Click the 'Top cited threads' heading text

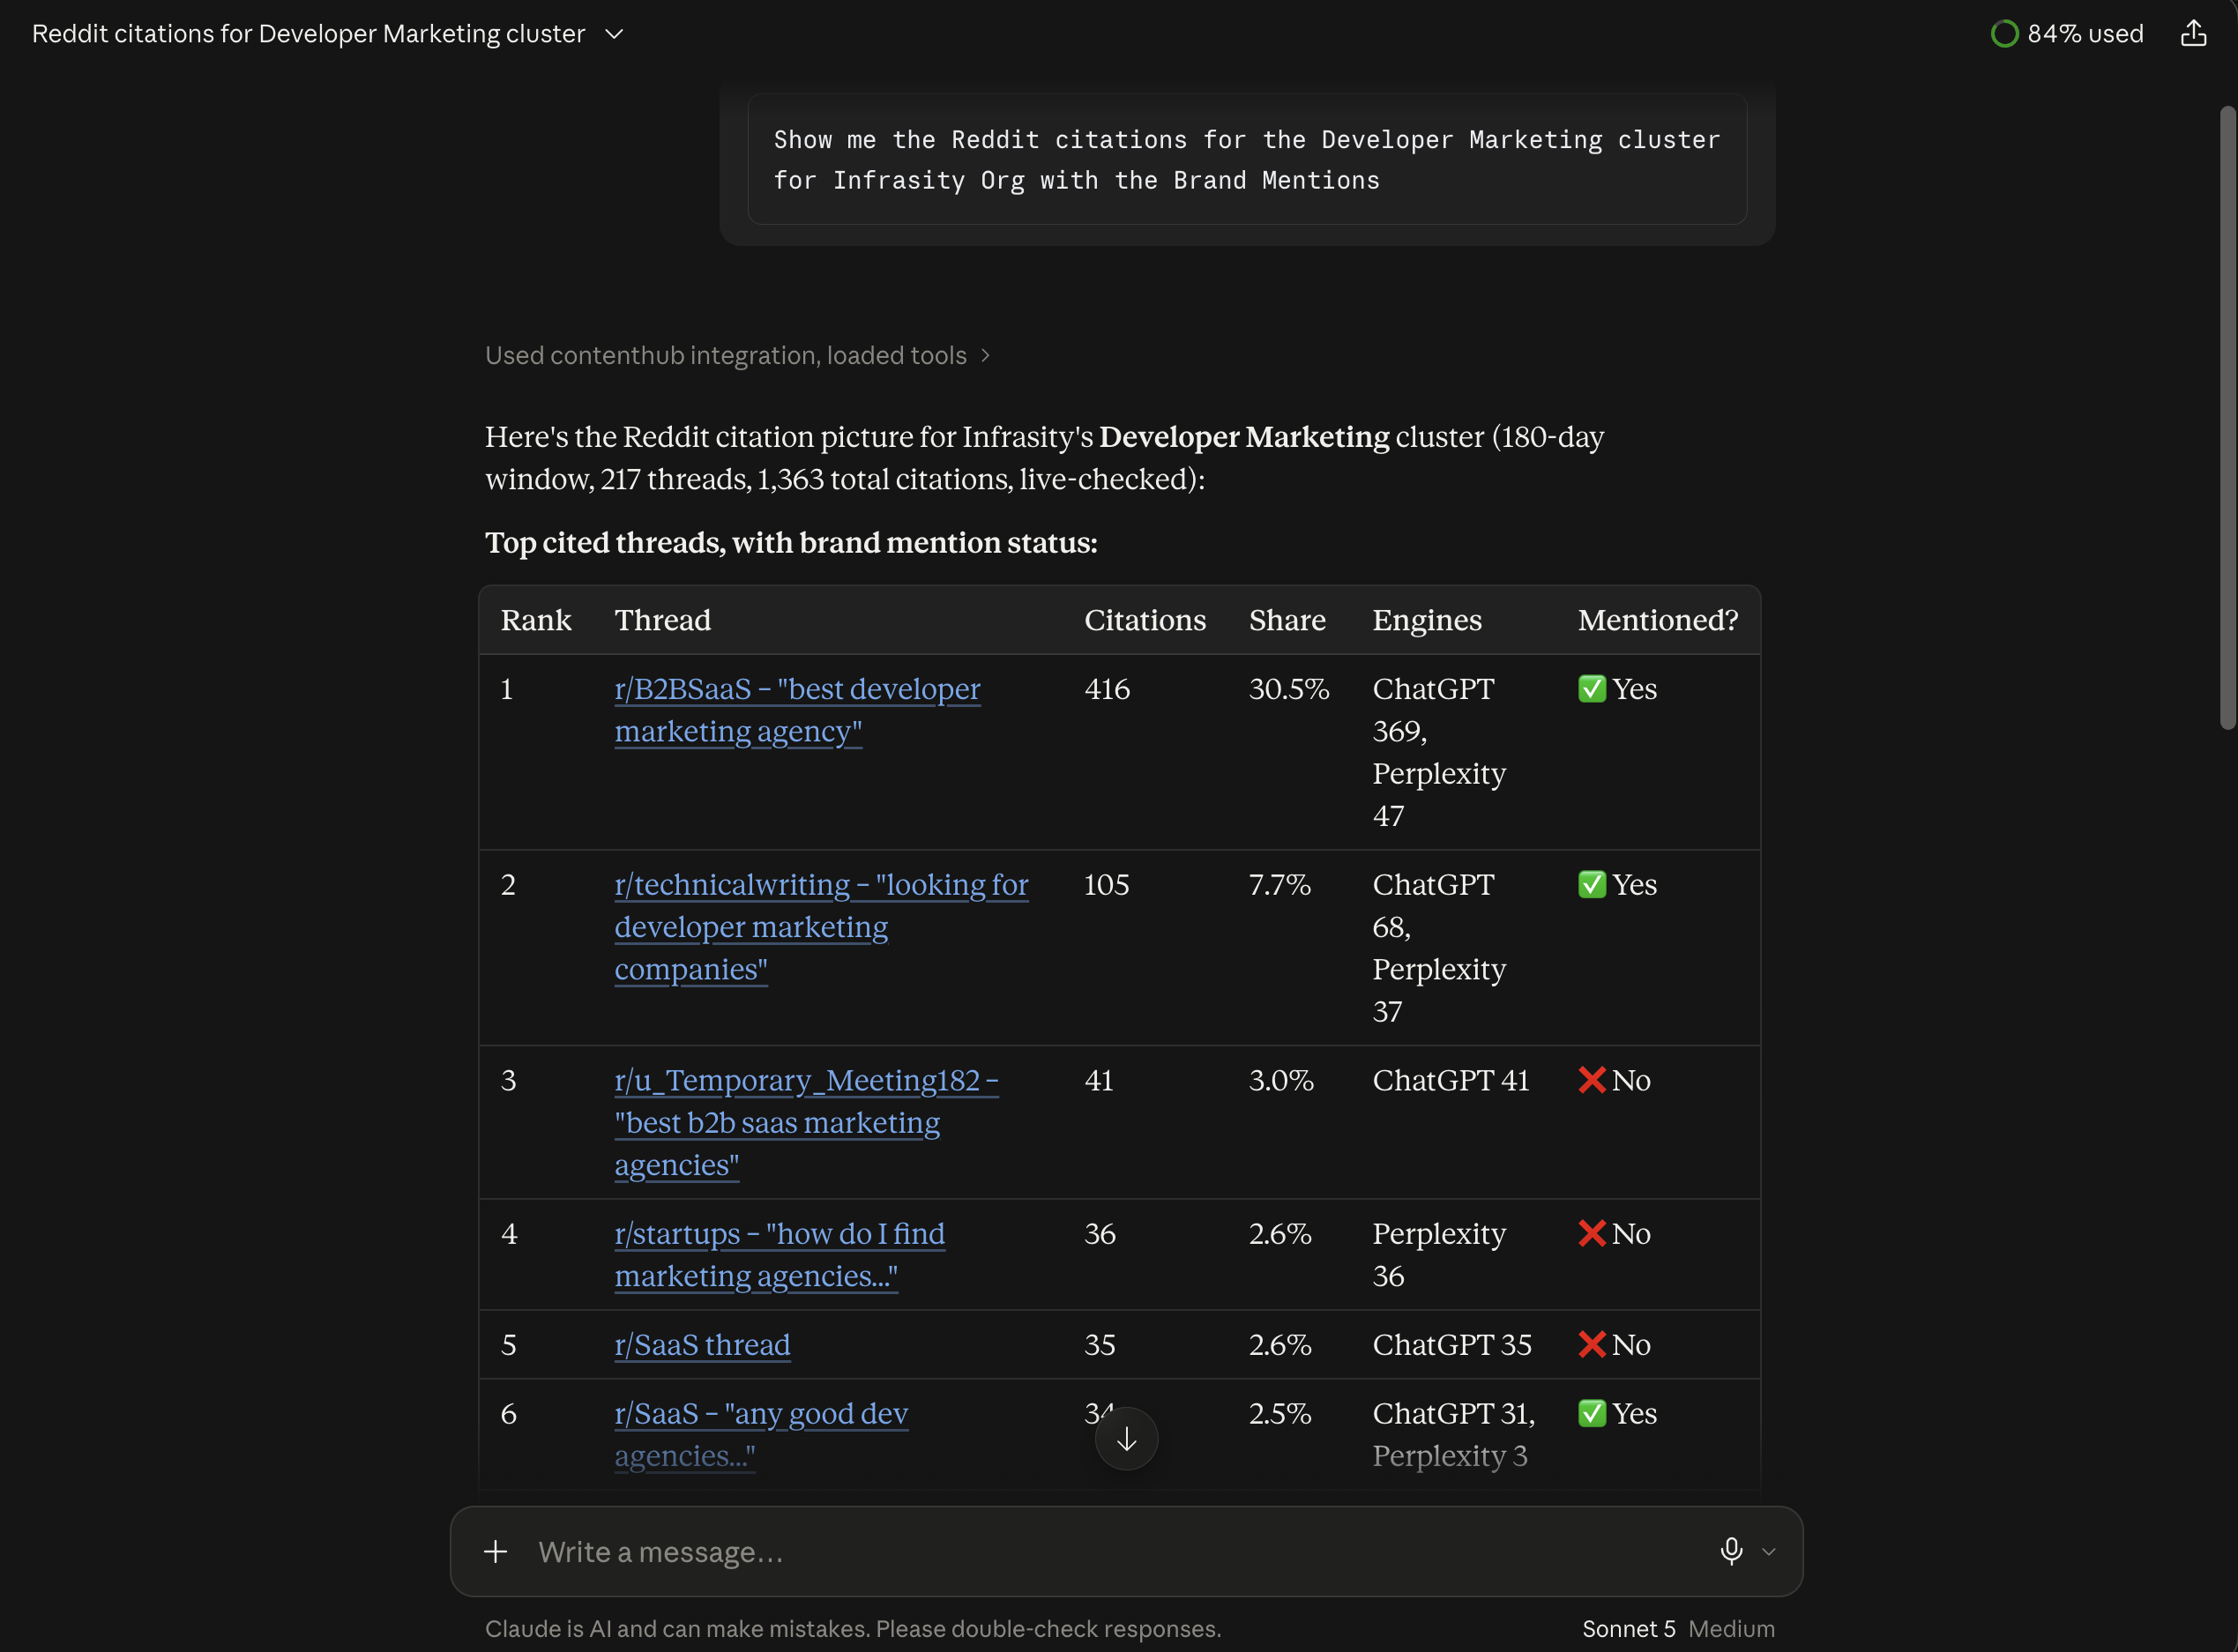[791, 542]
